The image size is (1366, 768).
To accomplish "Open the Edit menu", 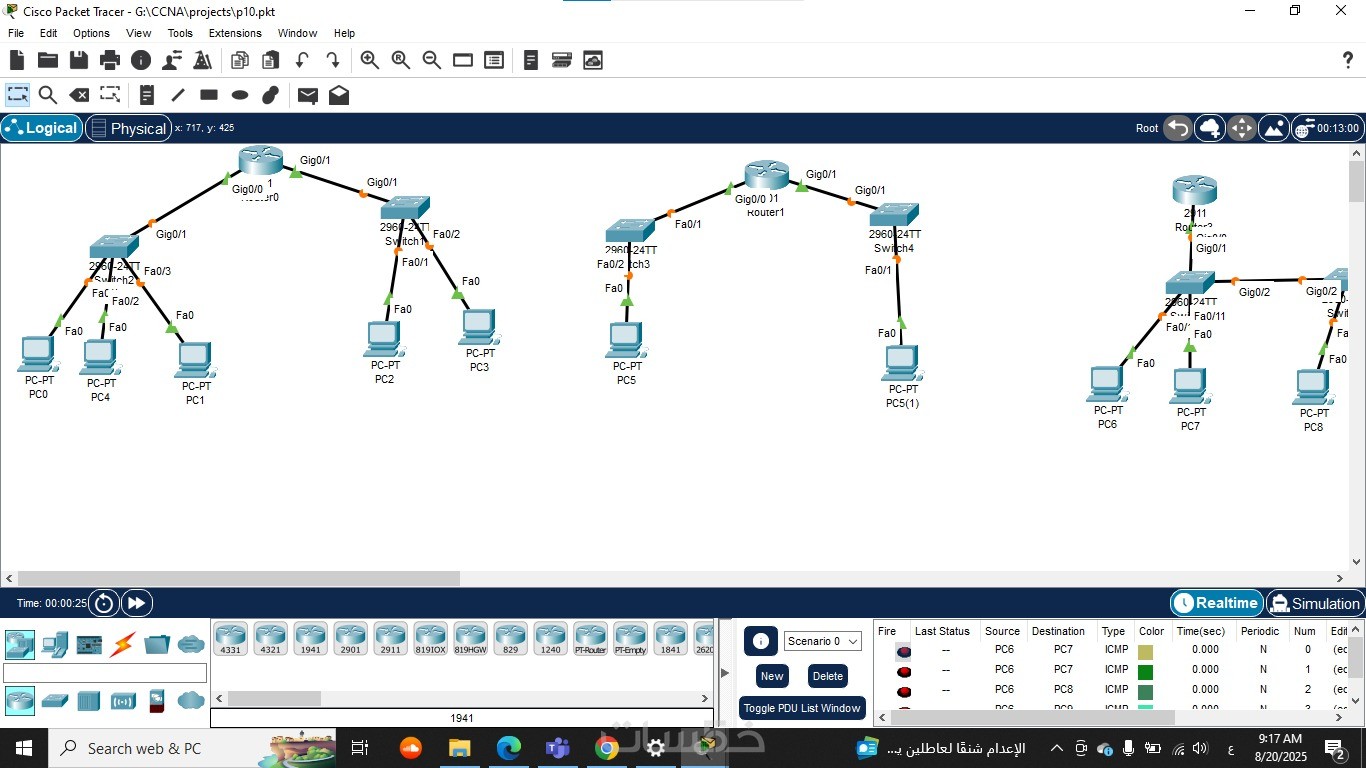I will point(48,33).
